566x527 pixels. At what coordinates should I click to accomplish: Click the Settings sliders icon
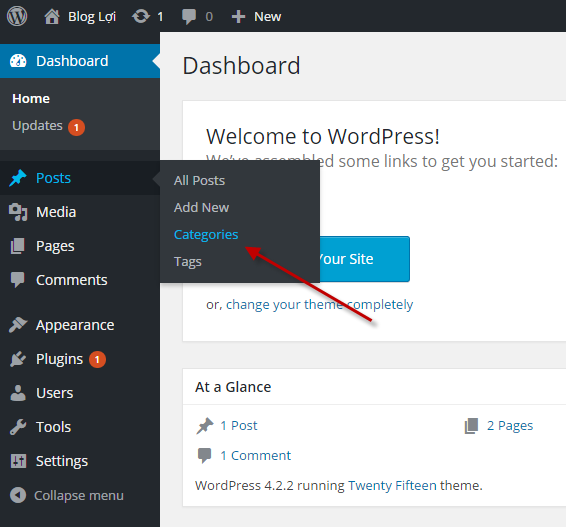[18, 461]
